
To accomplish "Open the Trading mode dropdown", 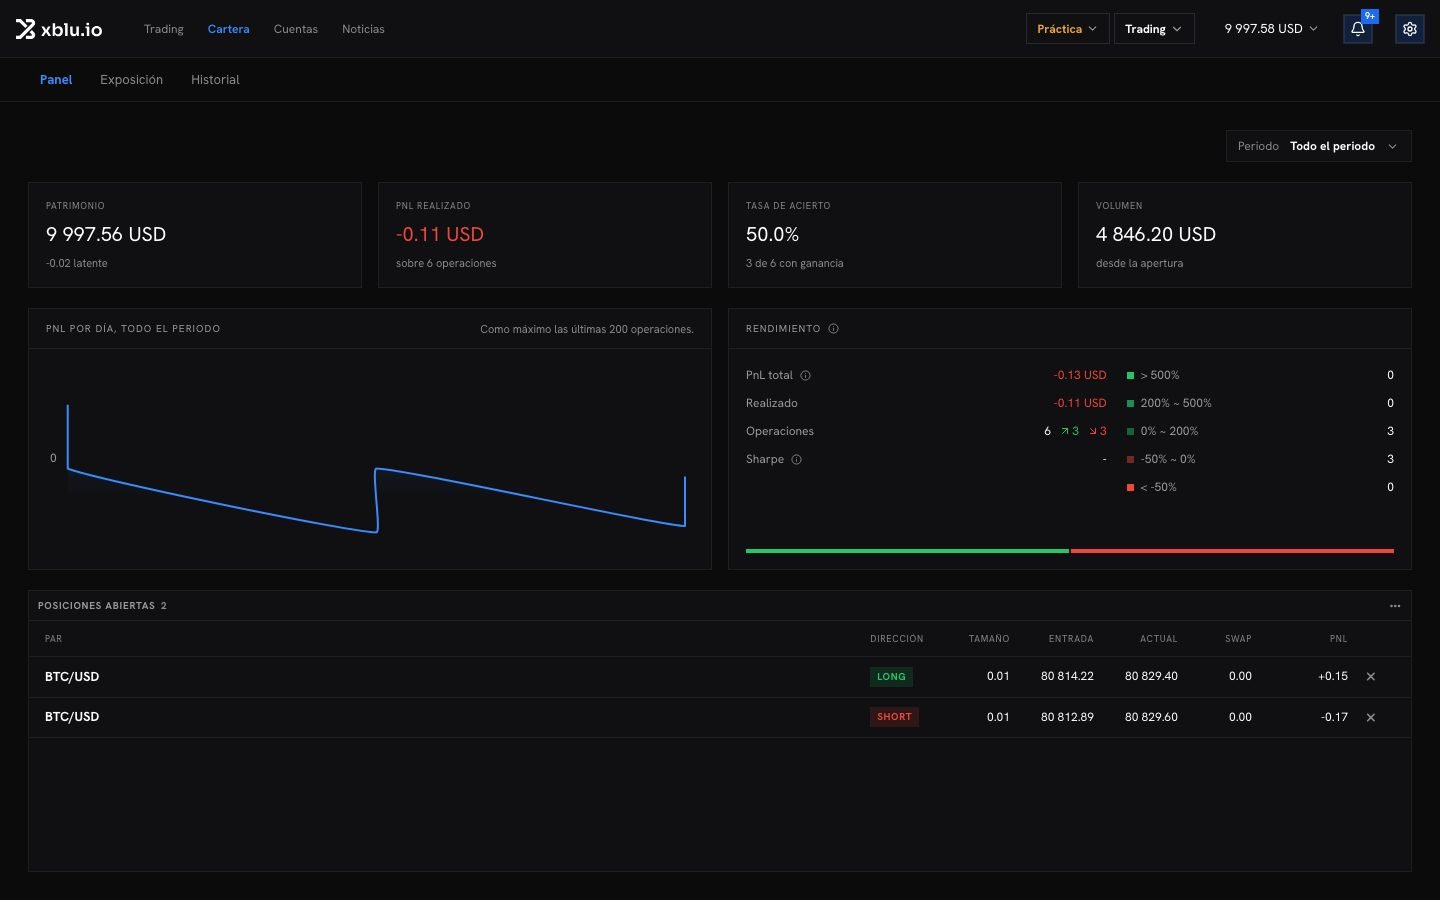I will click(x=1153, y=29).
